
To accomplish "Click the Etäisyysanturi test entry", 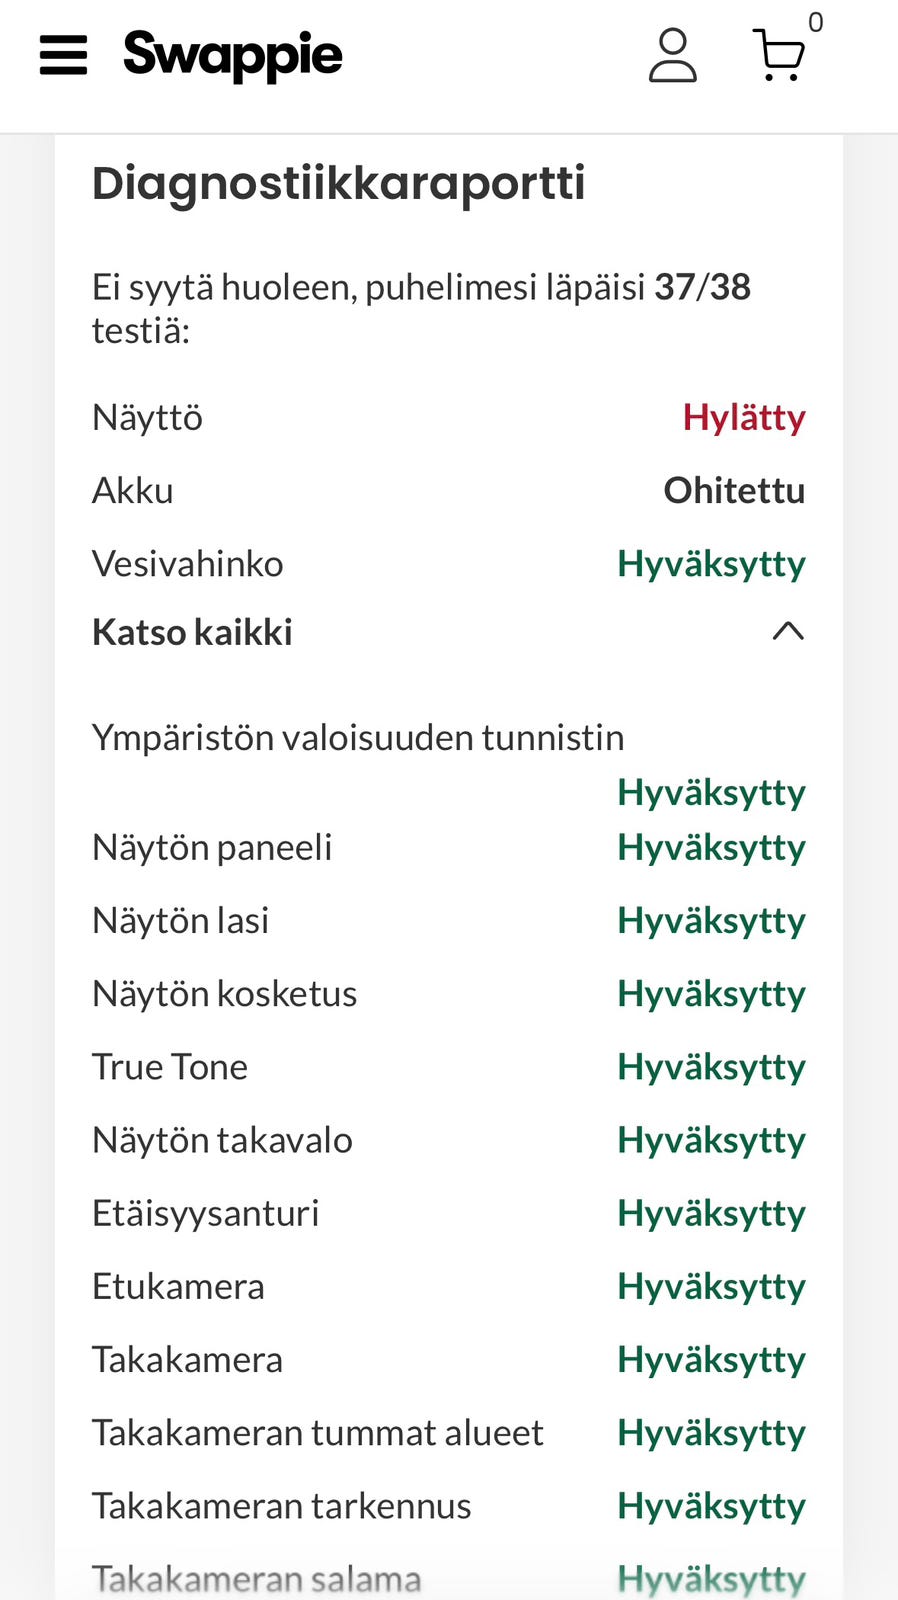I will pos(205,1213).
